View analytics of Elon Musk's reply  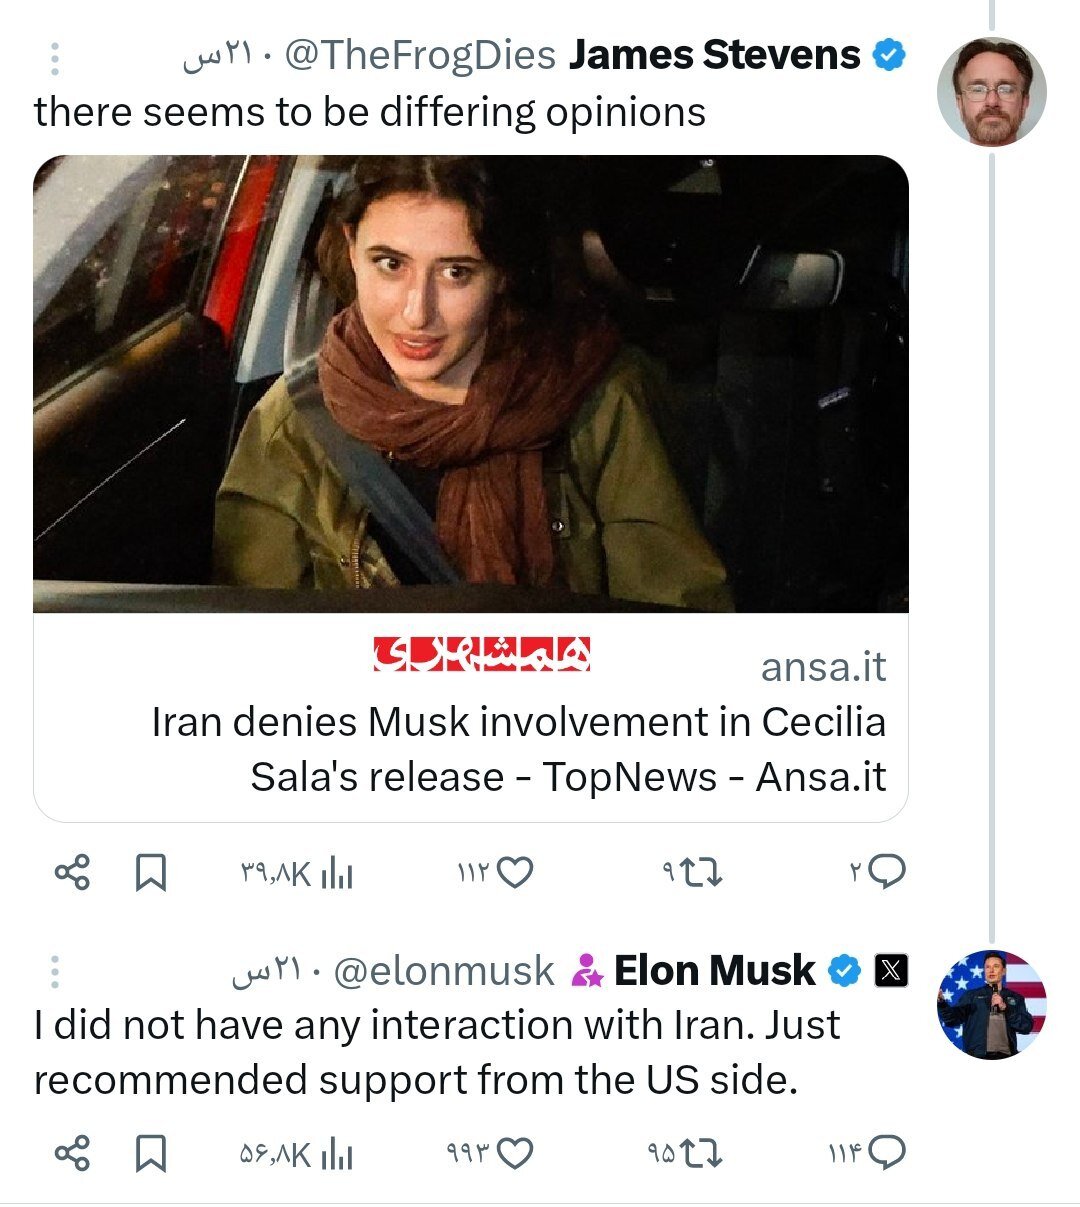click(x=336, y=1155)
